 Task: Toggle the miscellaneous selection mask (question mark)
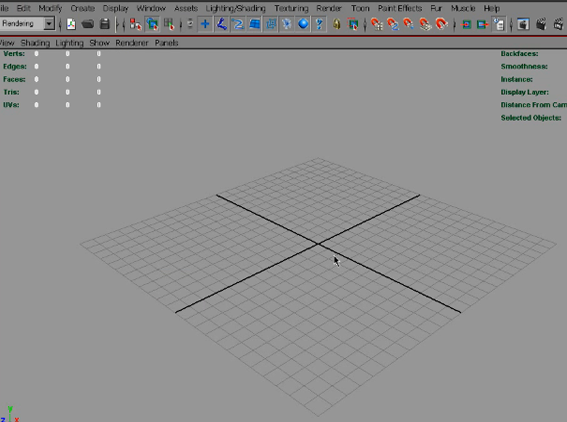319,24
